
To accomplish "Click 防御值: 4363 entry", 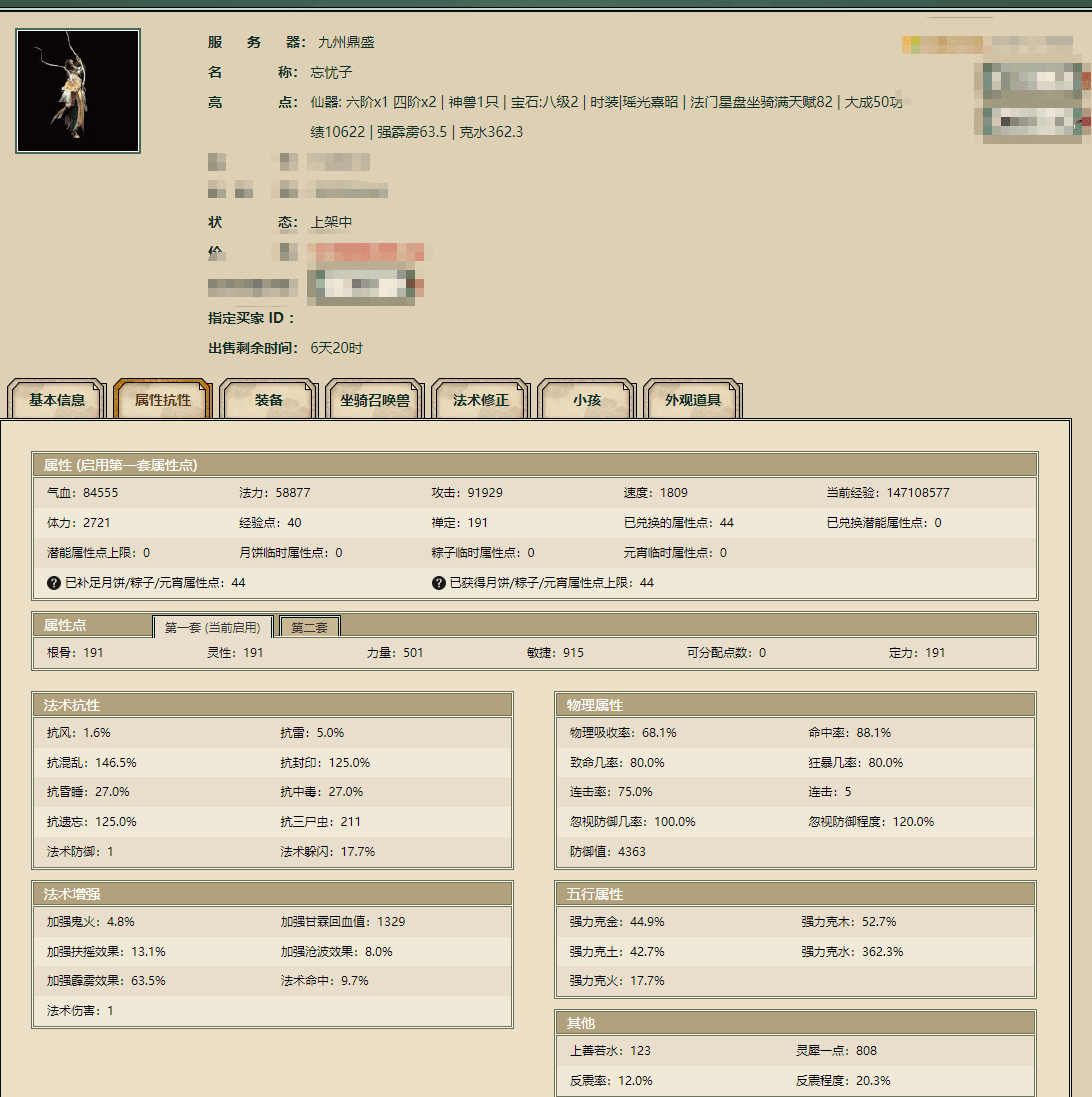I will (x=607, y=851).
